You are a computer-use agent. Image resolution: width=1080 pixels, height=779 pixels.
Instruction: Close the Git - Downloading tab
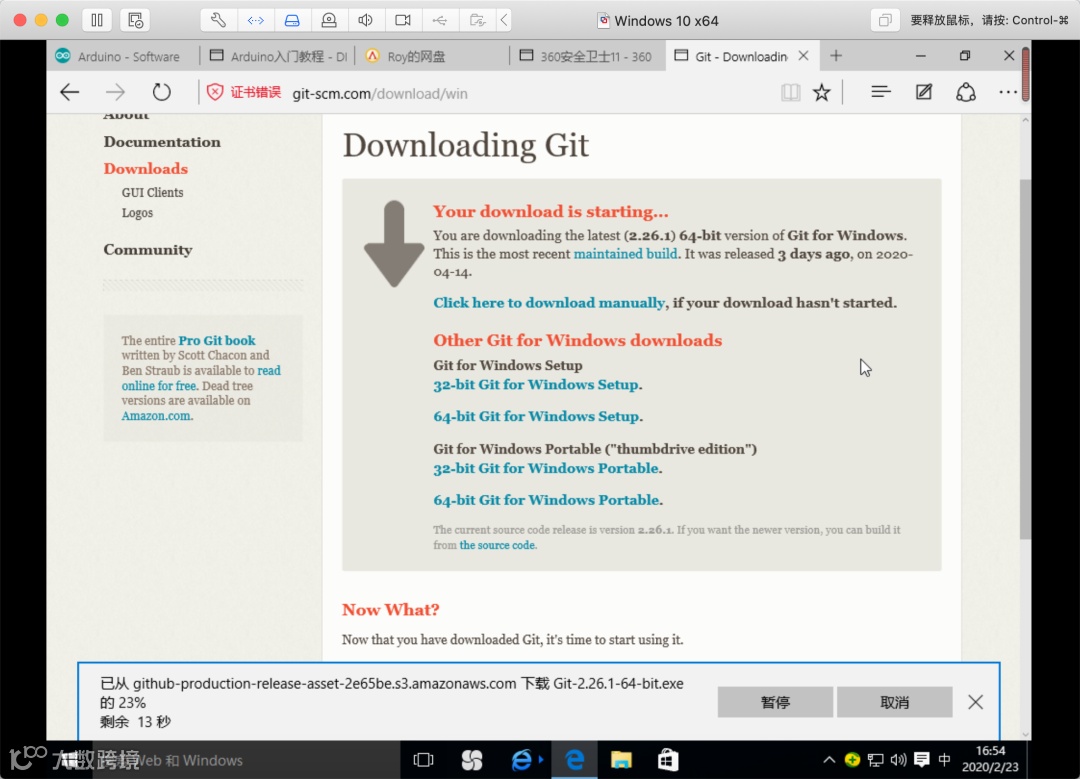[x=803, y=56]
